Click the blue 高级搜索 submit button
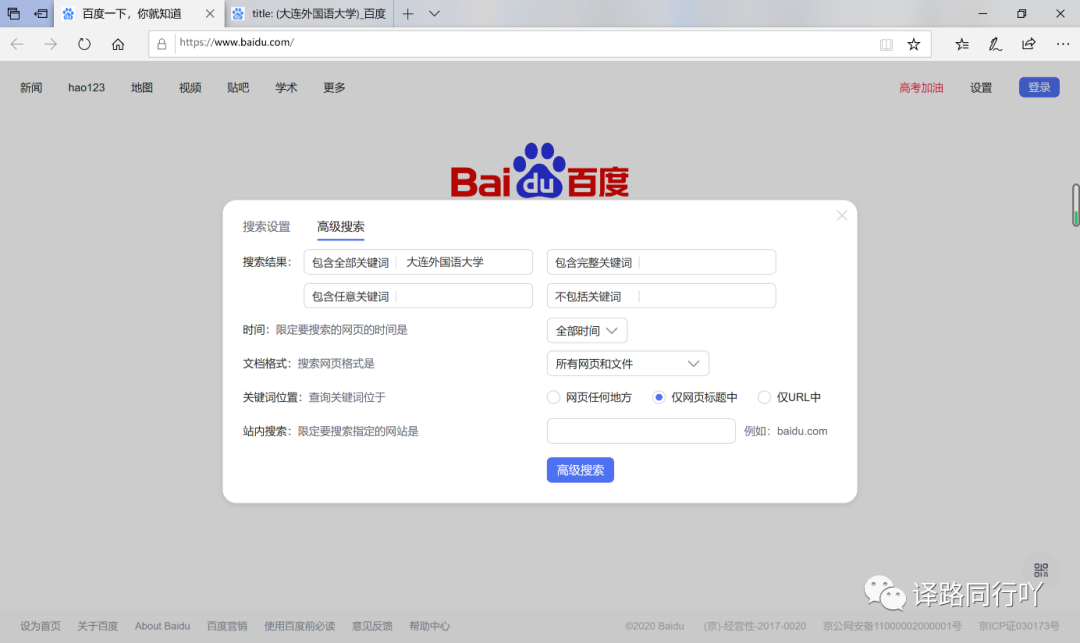 581,470
